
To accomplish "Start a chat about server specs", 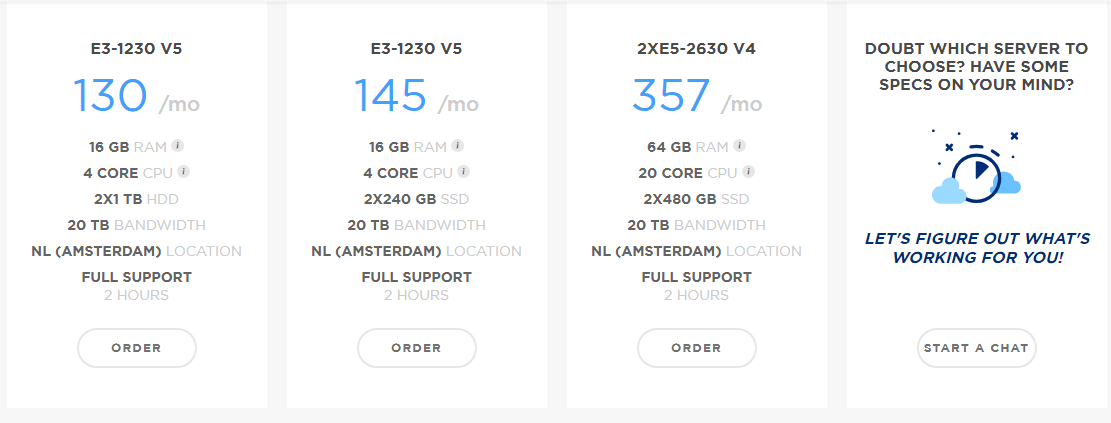I will pos(976,348).
